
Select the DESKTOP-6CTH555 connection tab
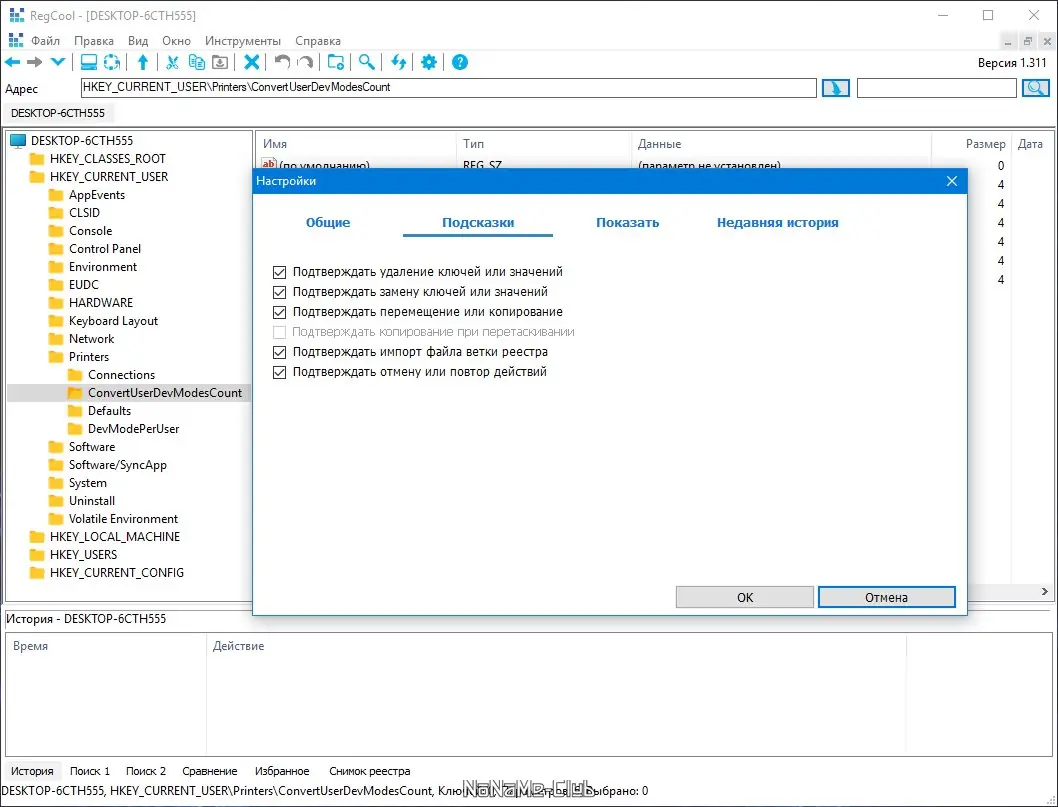(x=58, y=113)
